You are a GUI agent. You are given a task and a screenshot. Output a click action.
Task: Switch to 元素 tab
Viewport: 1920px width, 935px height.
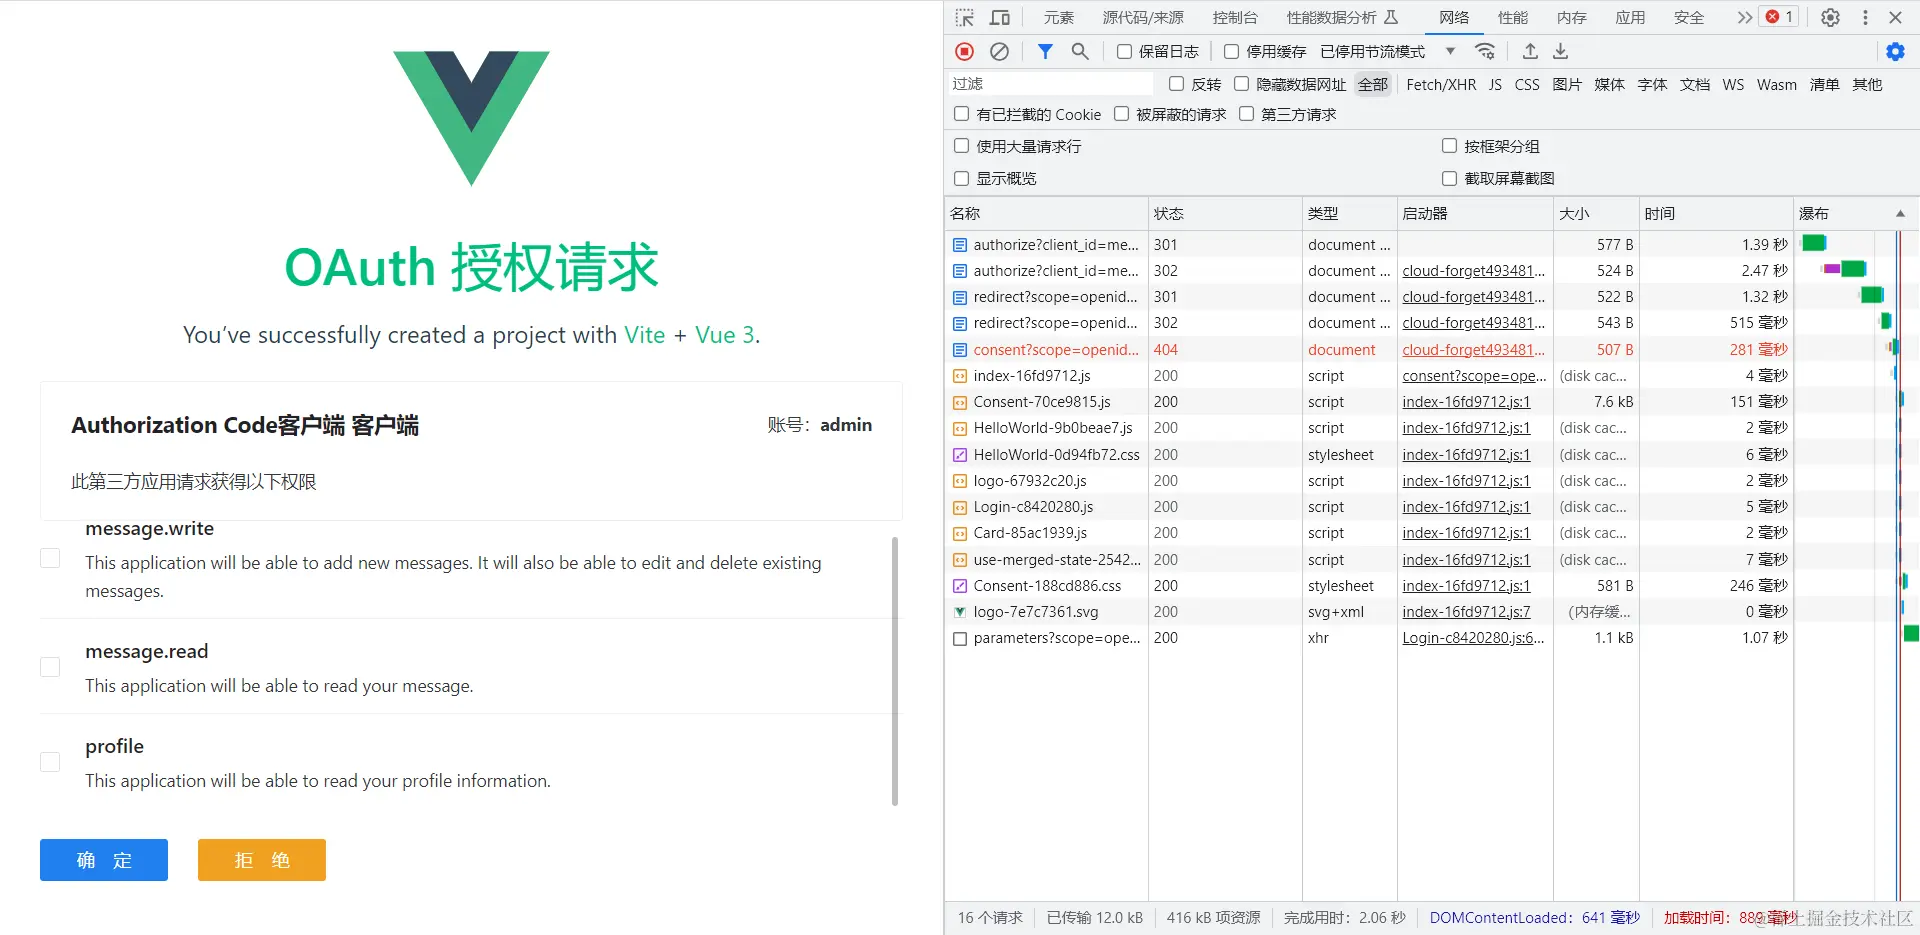coord(1058,17)
